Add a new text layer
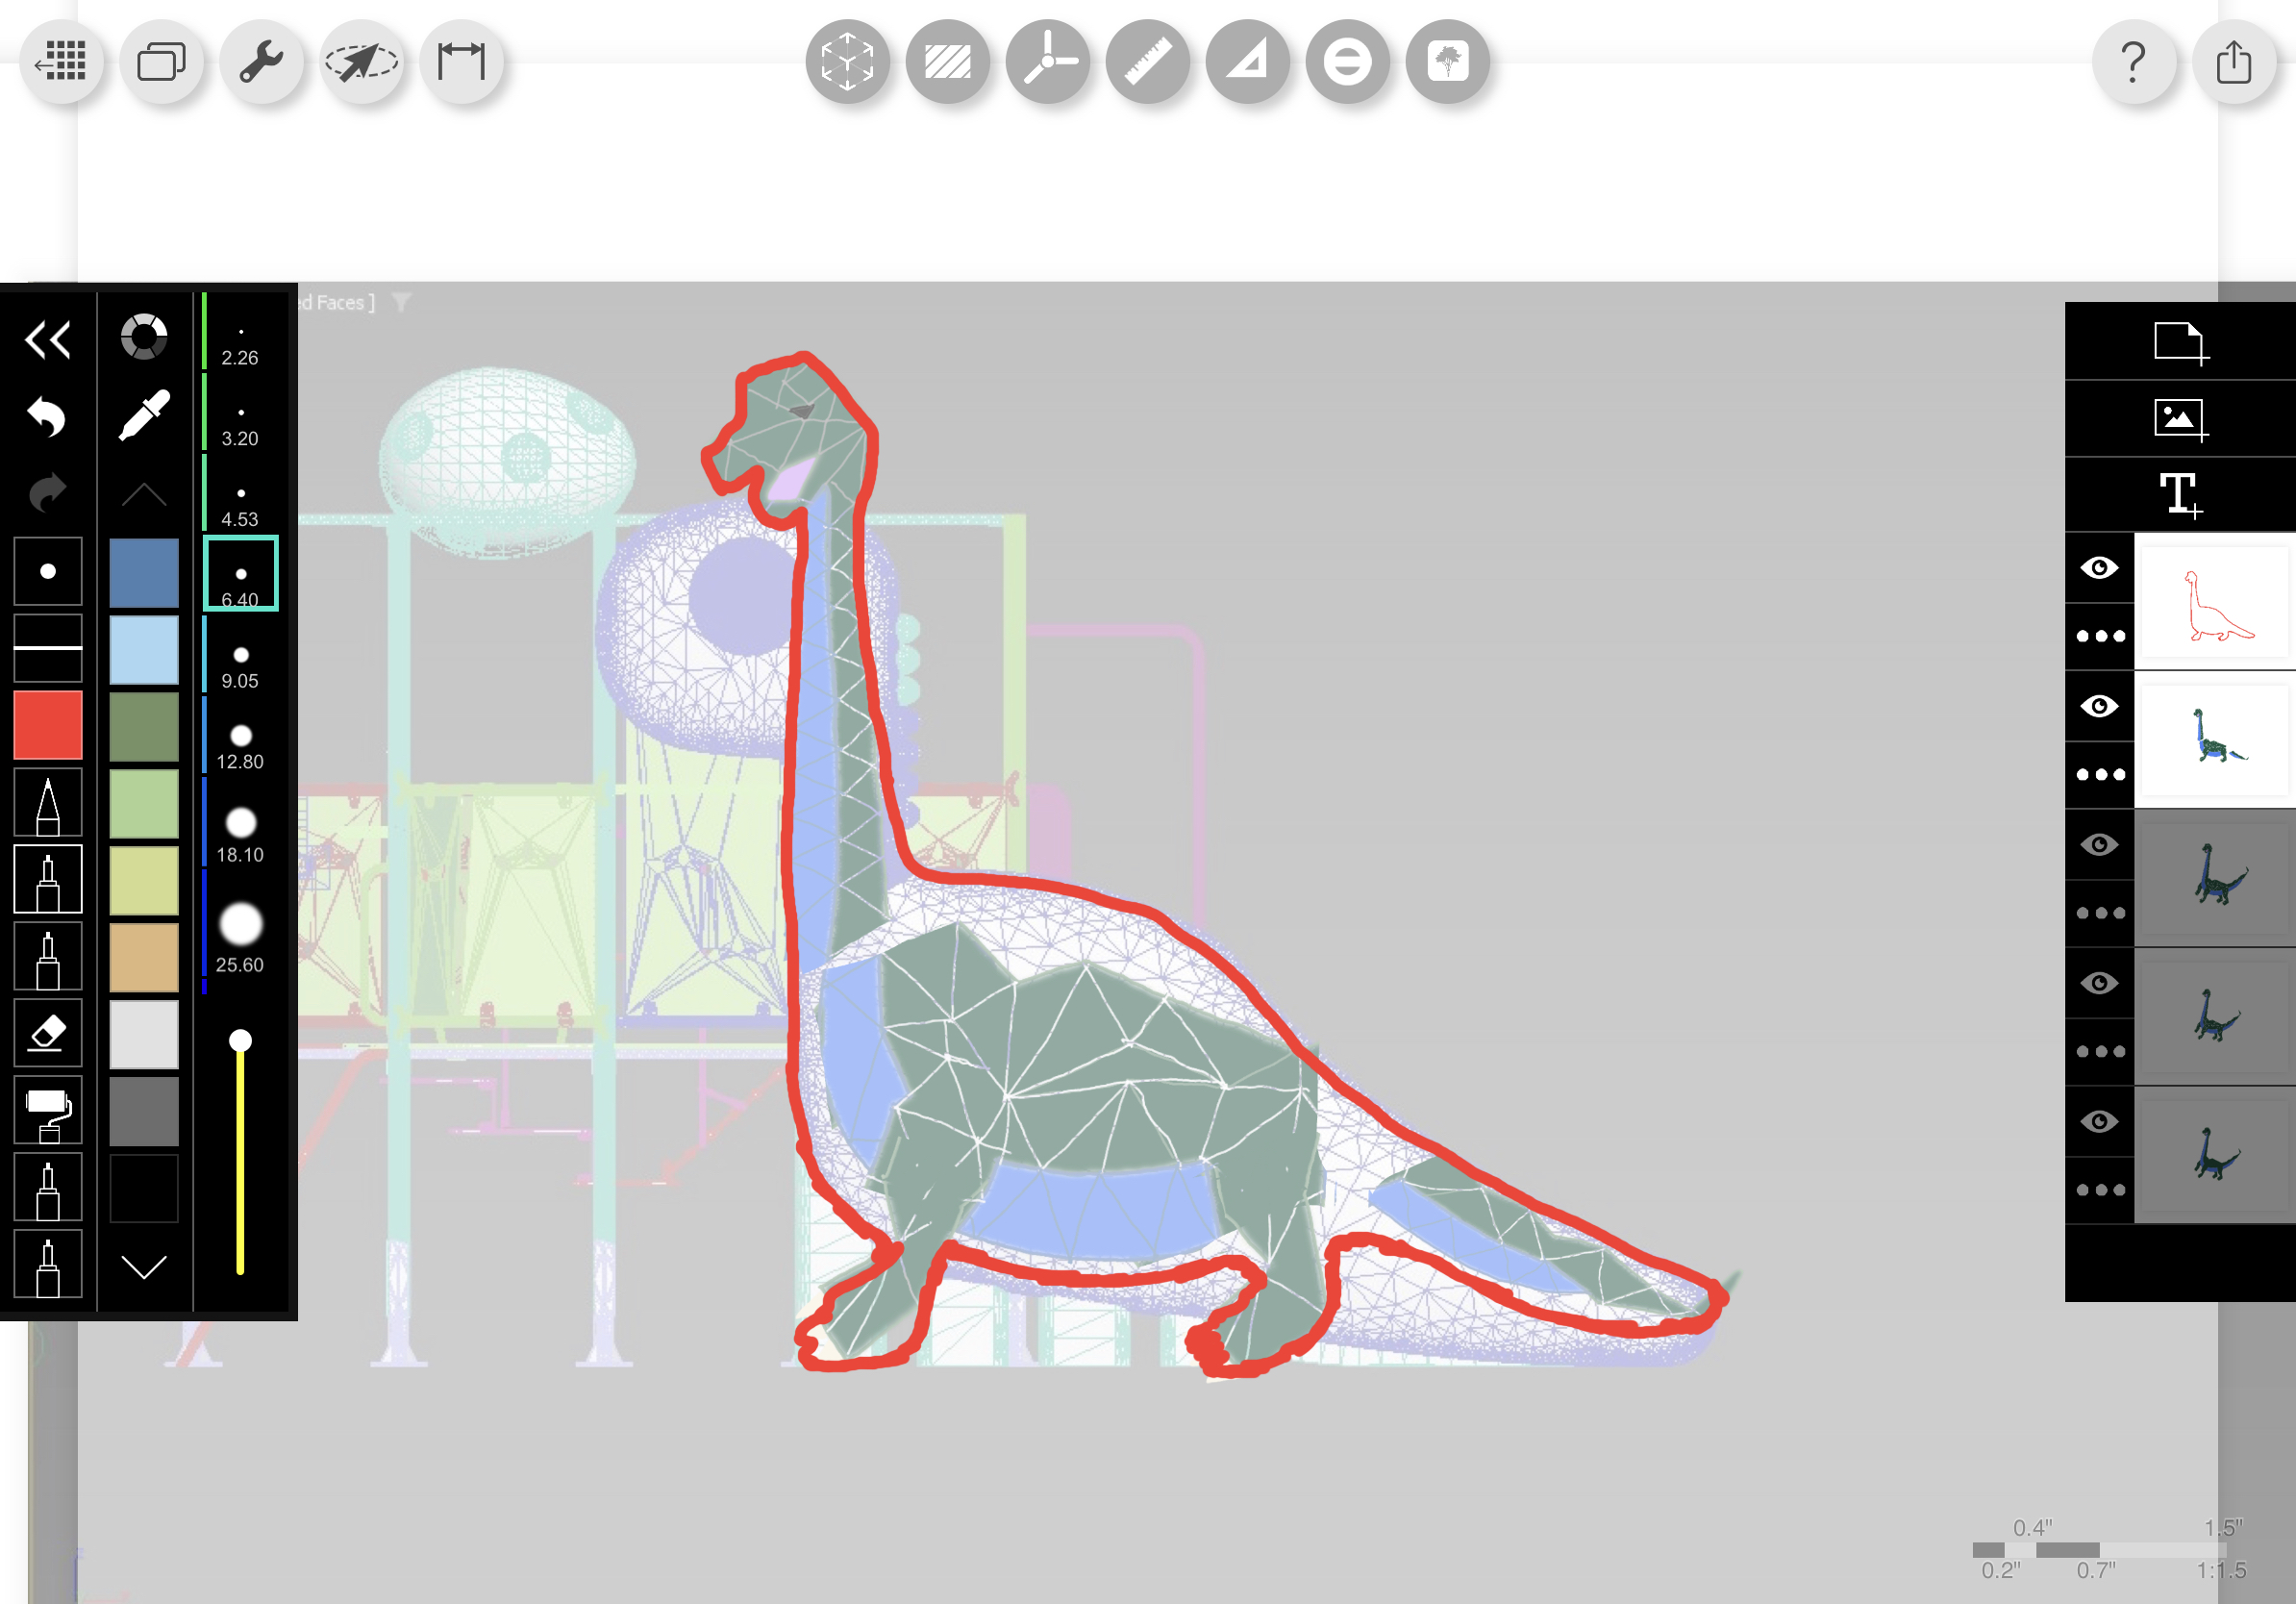2296x1604 pixels. (2180, 495)
